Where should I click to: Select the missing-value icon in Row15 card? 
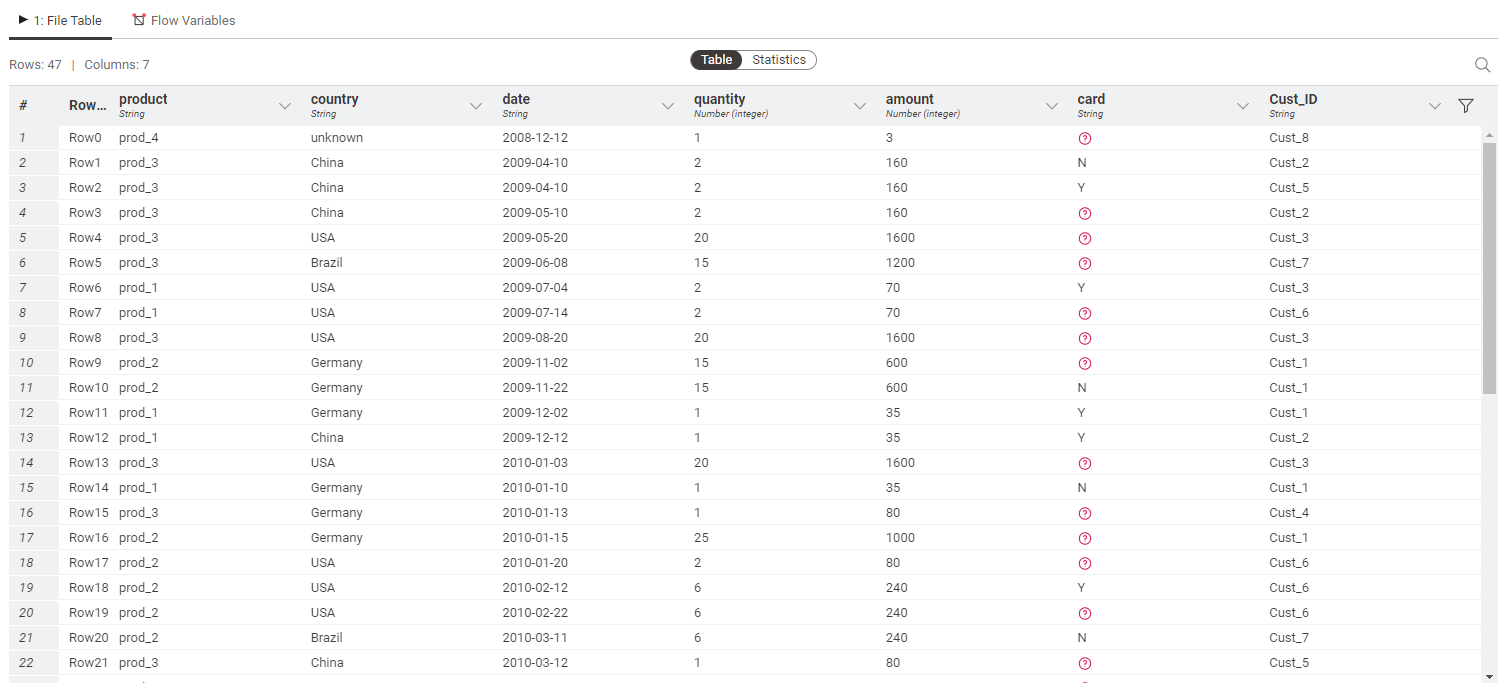[1084, 513]
